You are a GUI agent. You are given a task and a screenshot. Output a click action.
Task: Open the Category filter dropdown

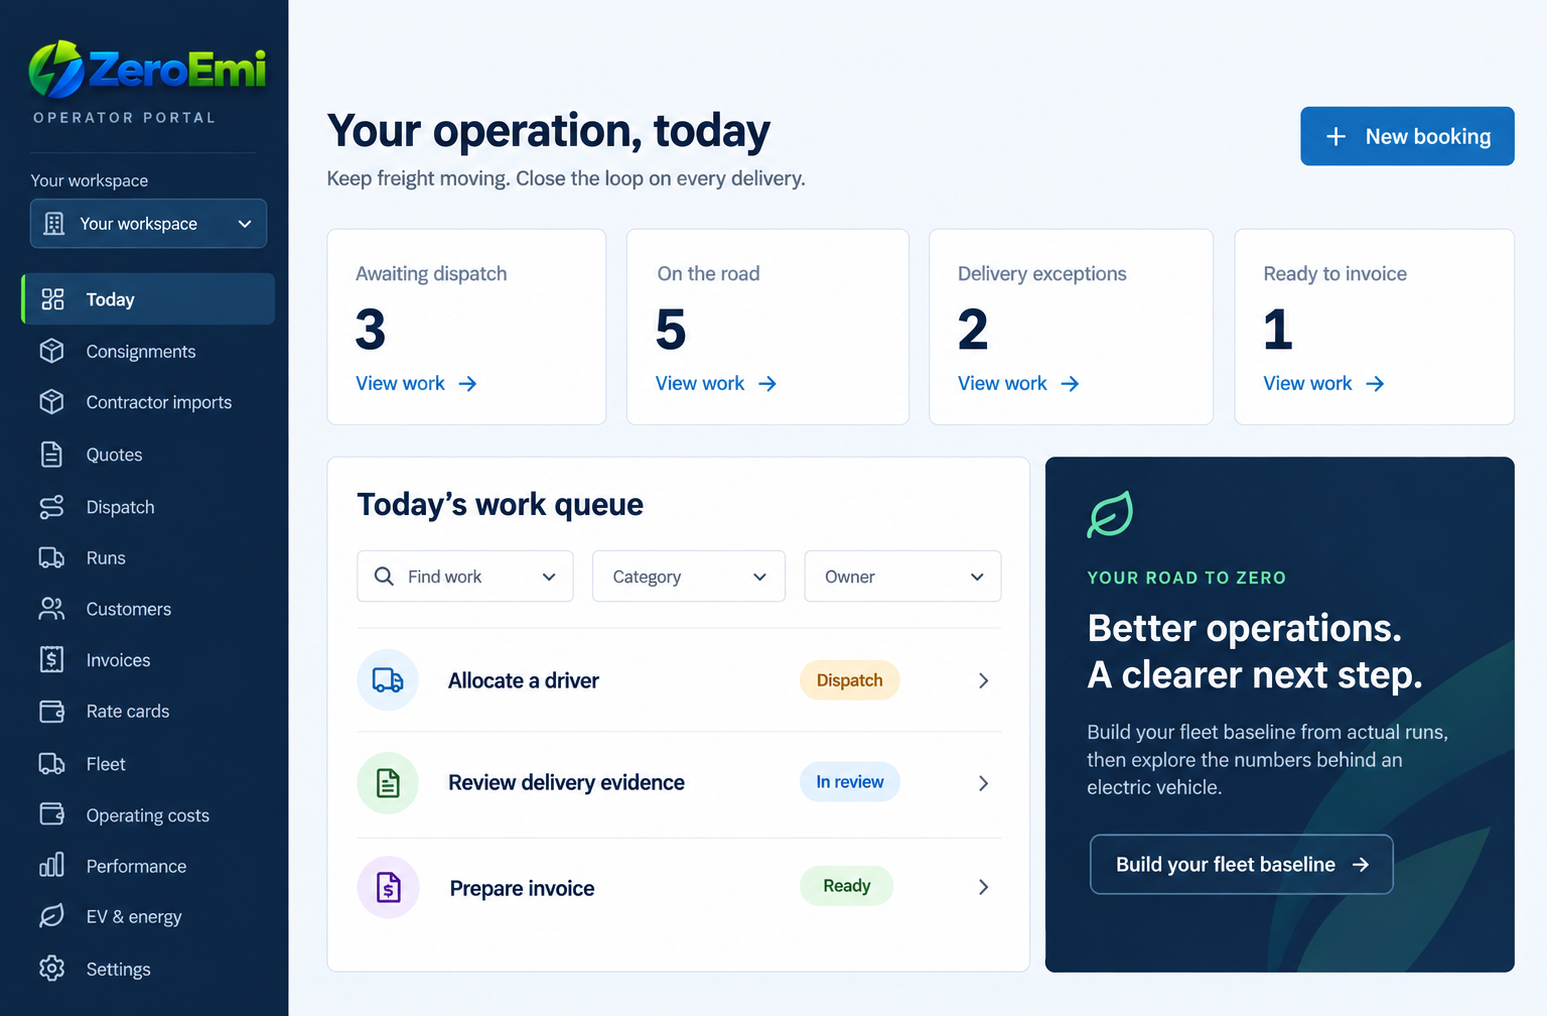[689, 576]
